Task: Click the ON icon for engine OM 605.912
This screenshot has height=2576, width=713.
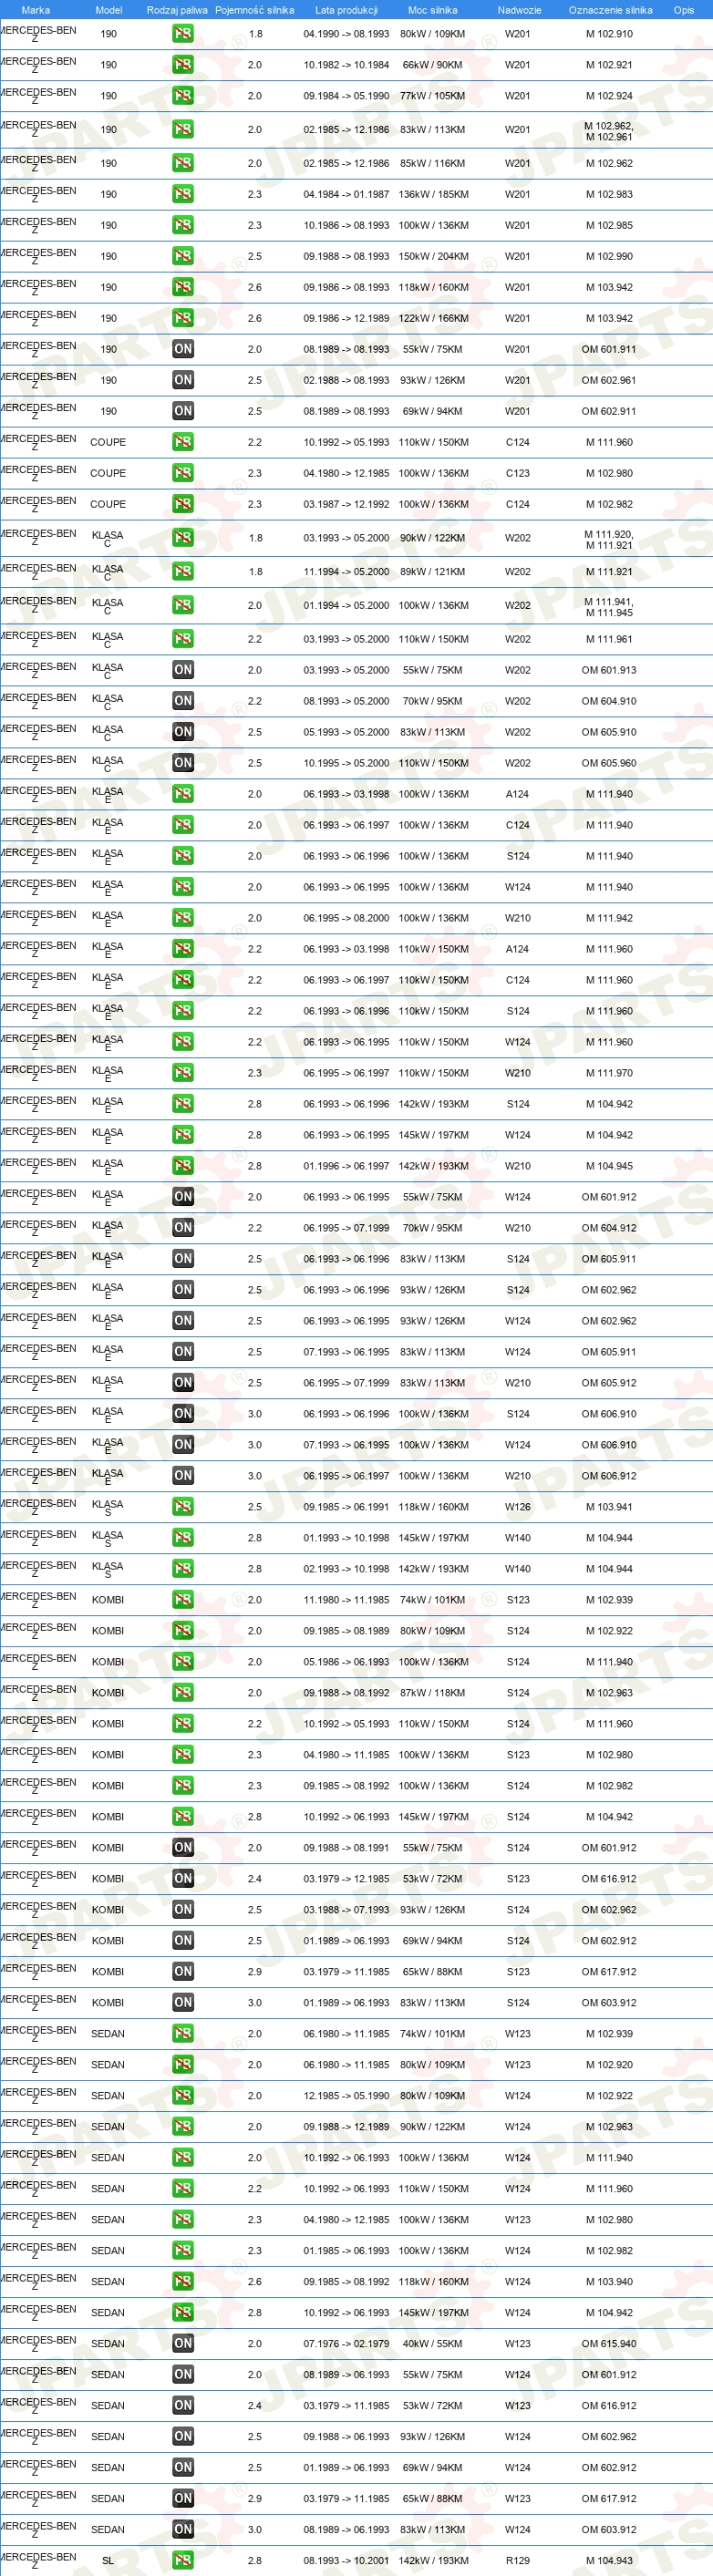Action: coord(182,1383)
